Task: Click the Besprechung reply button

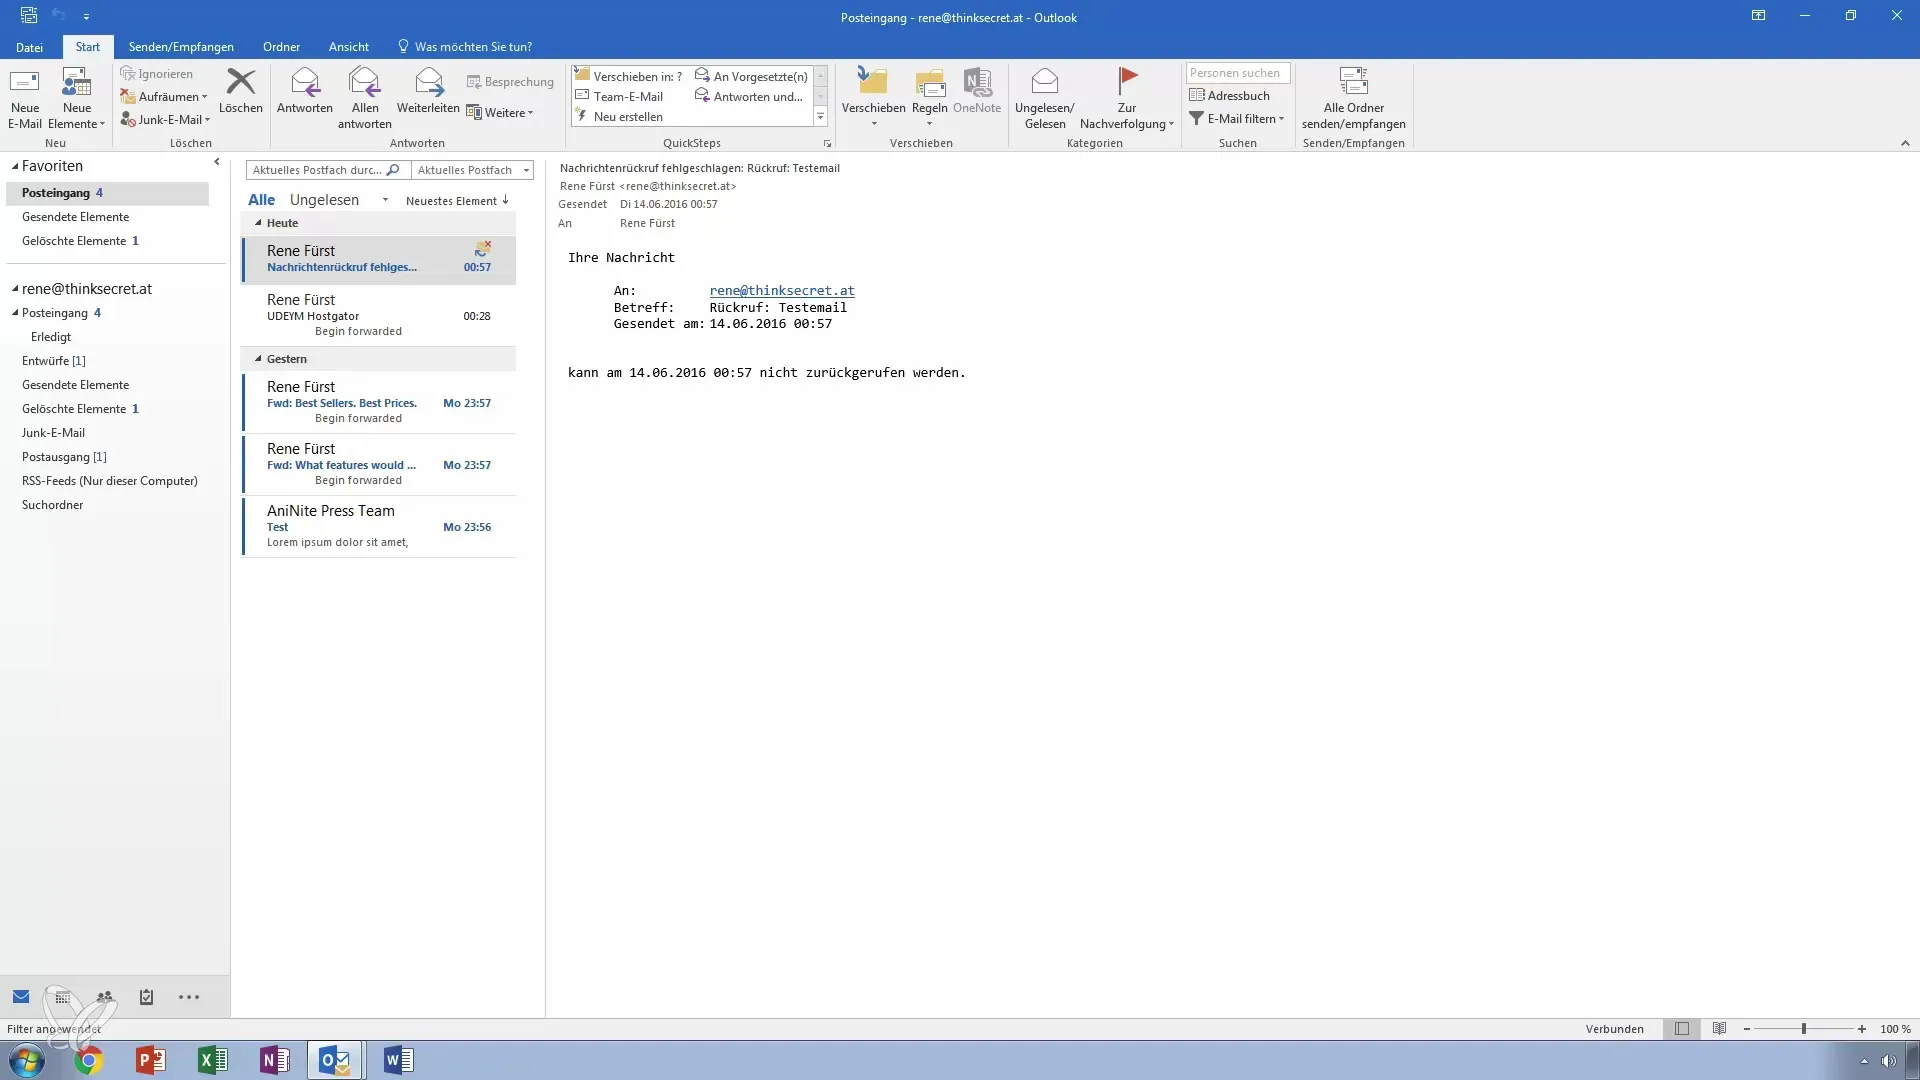Action: [x=510, y=82]
